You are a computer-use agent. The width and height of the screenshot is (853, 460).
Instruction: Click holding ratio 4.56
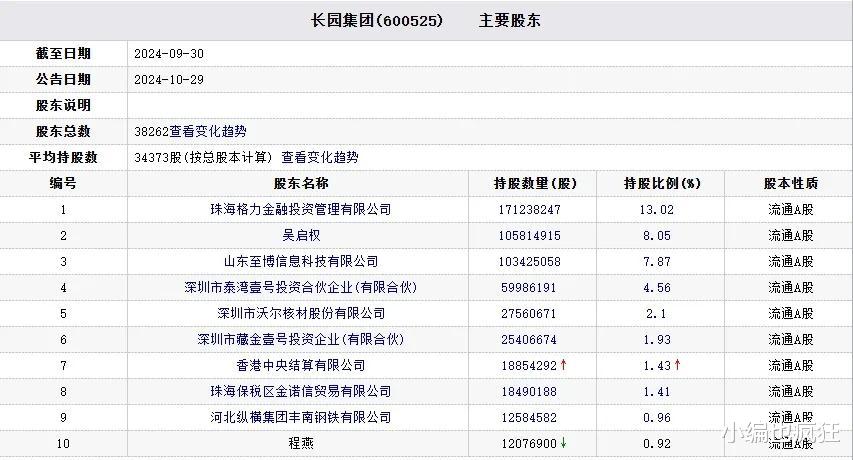657,288
